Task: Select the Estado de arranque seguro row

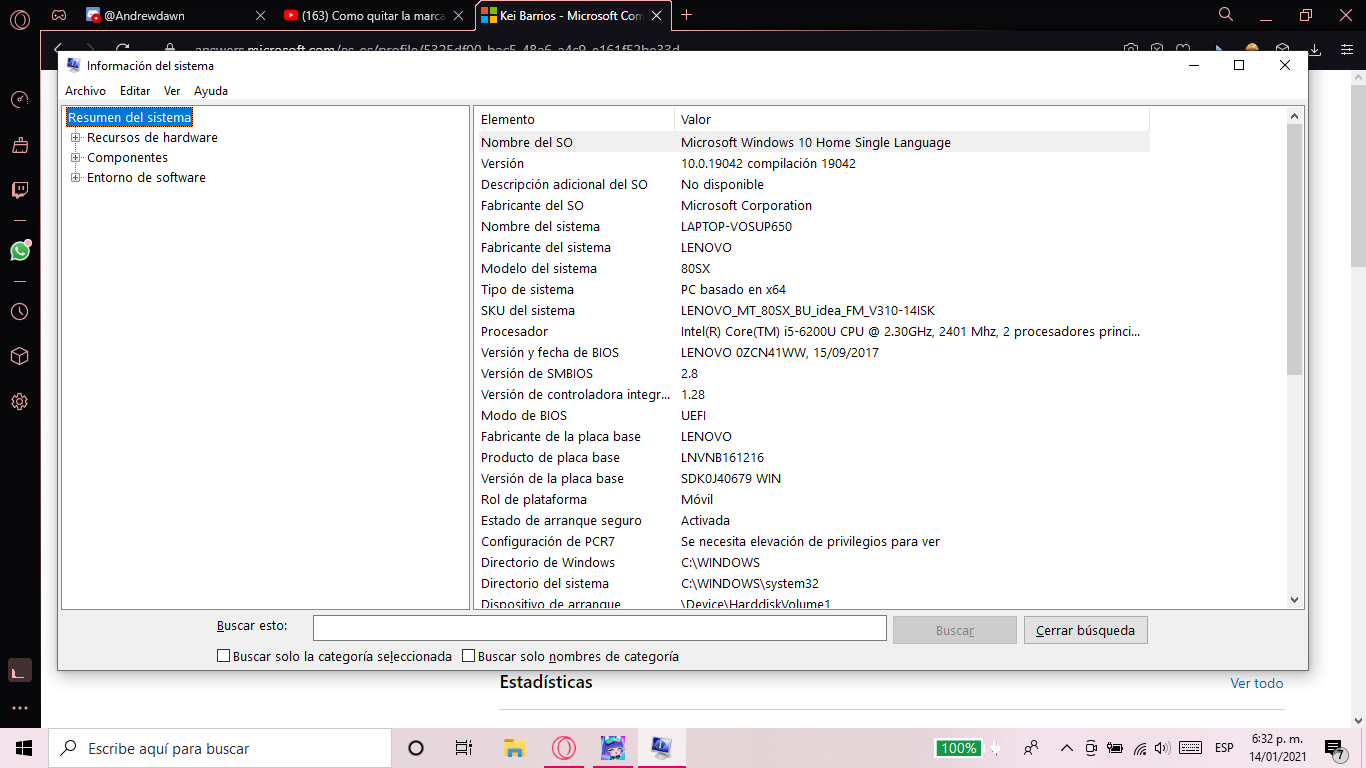Action: coord(814,520)
